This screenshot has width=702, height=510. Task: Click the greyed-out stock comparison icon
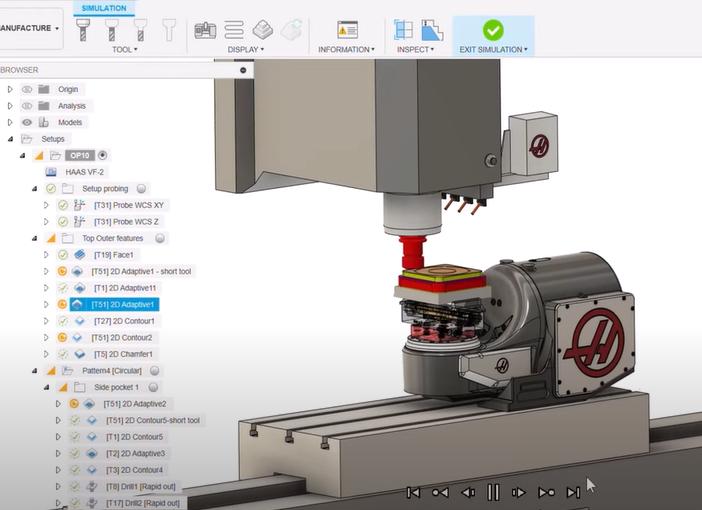click(291, 30)
